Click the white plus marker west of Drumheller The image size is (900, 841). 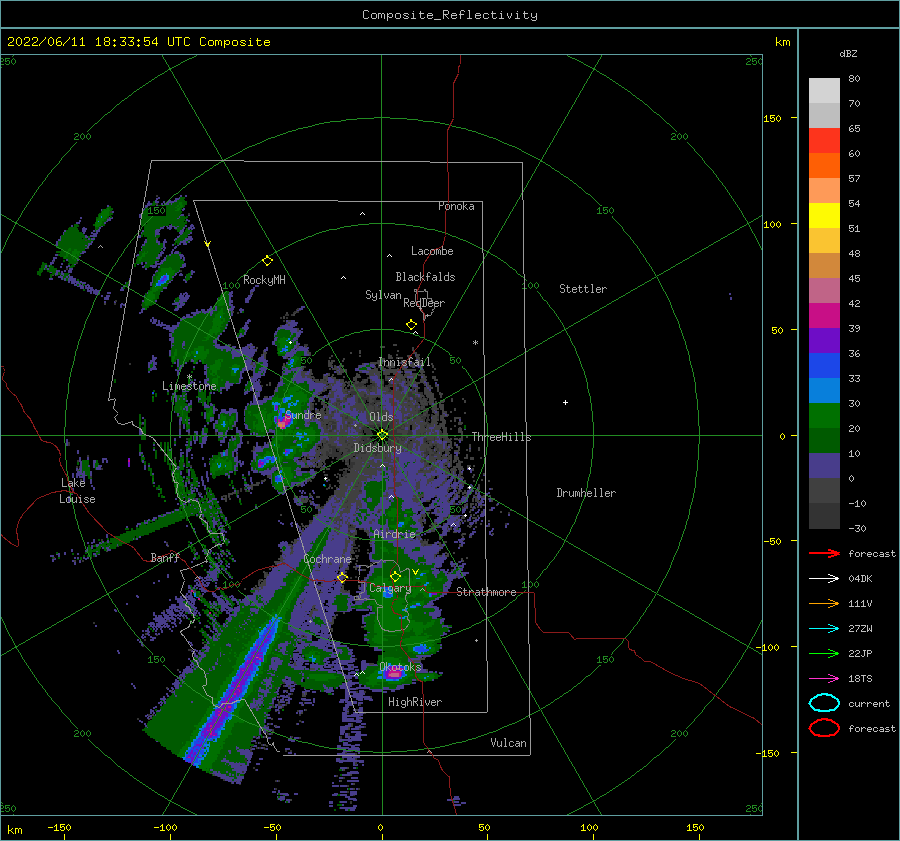[x=565, y=402]
